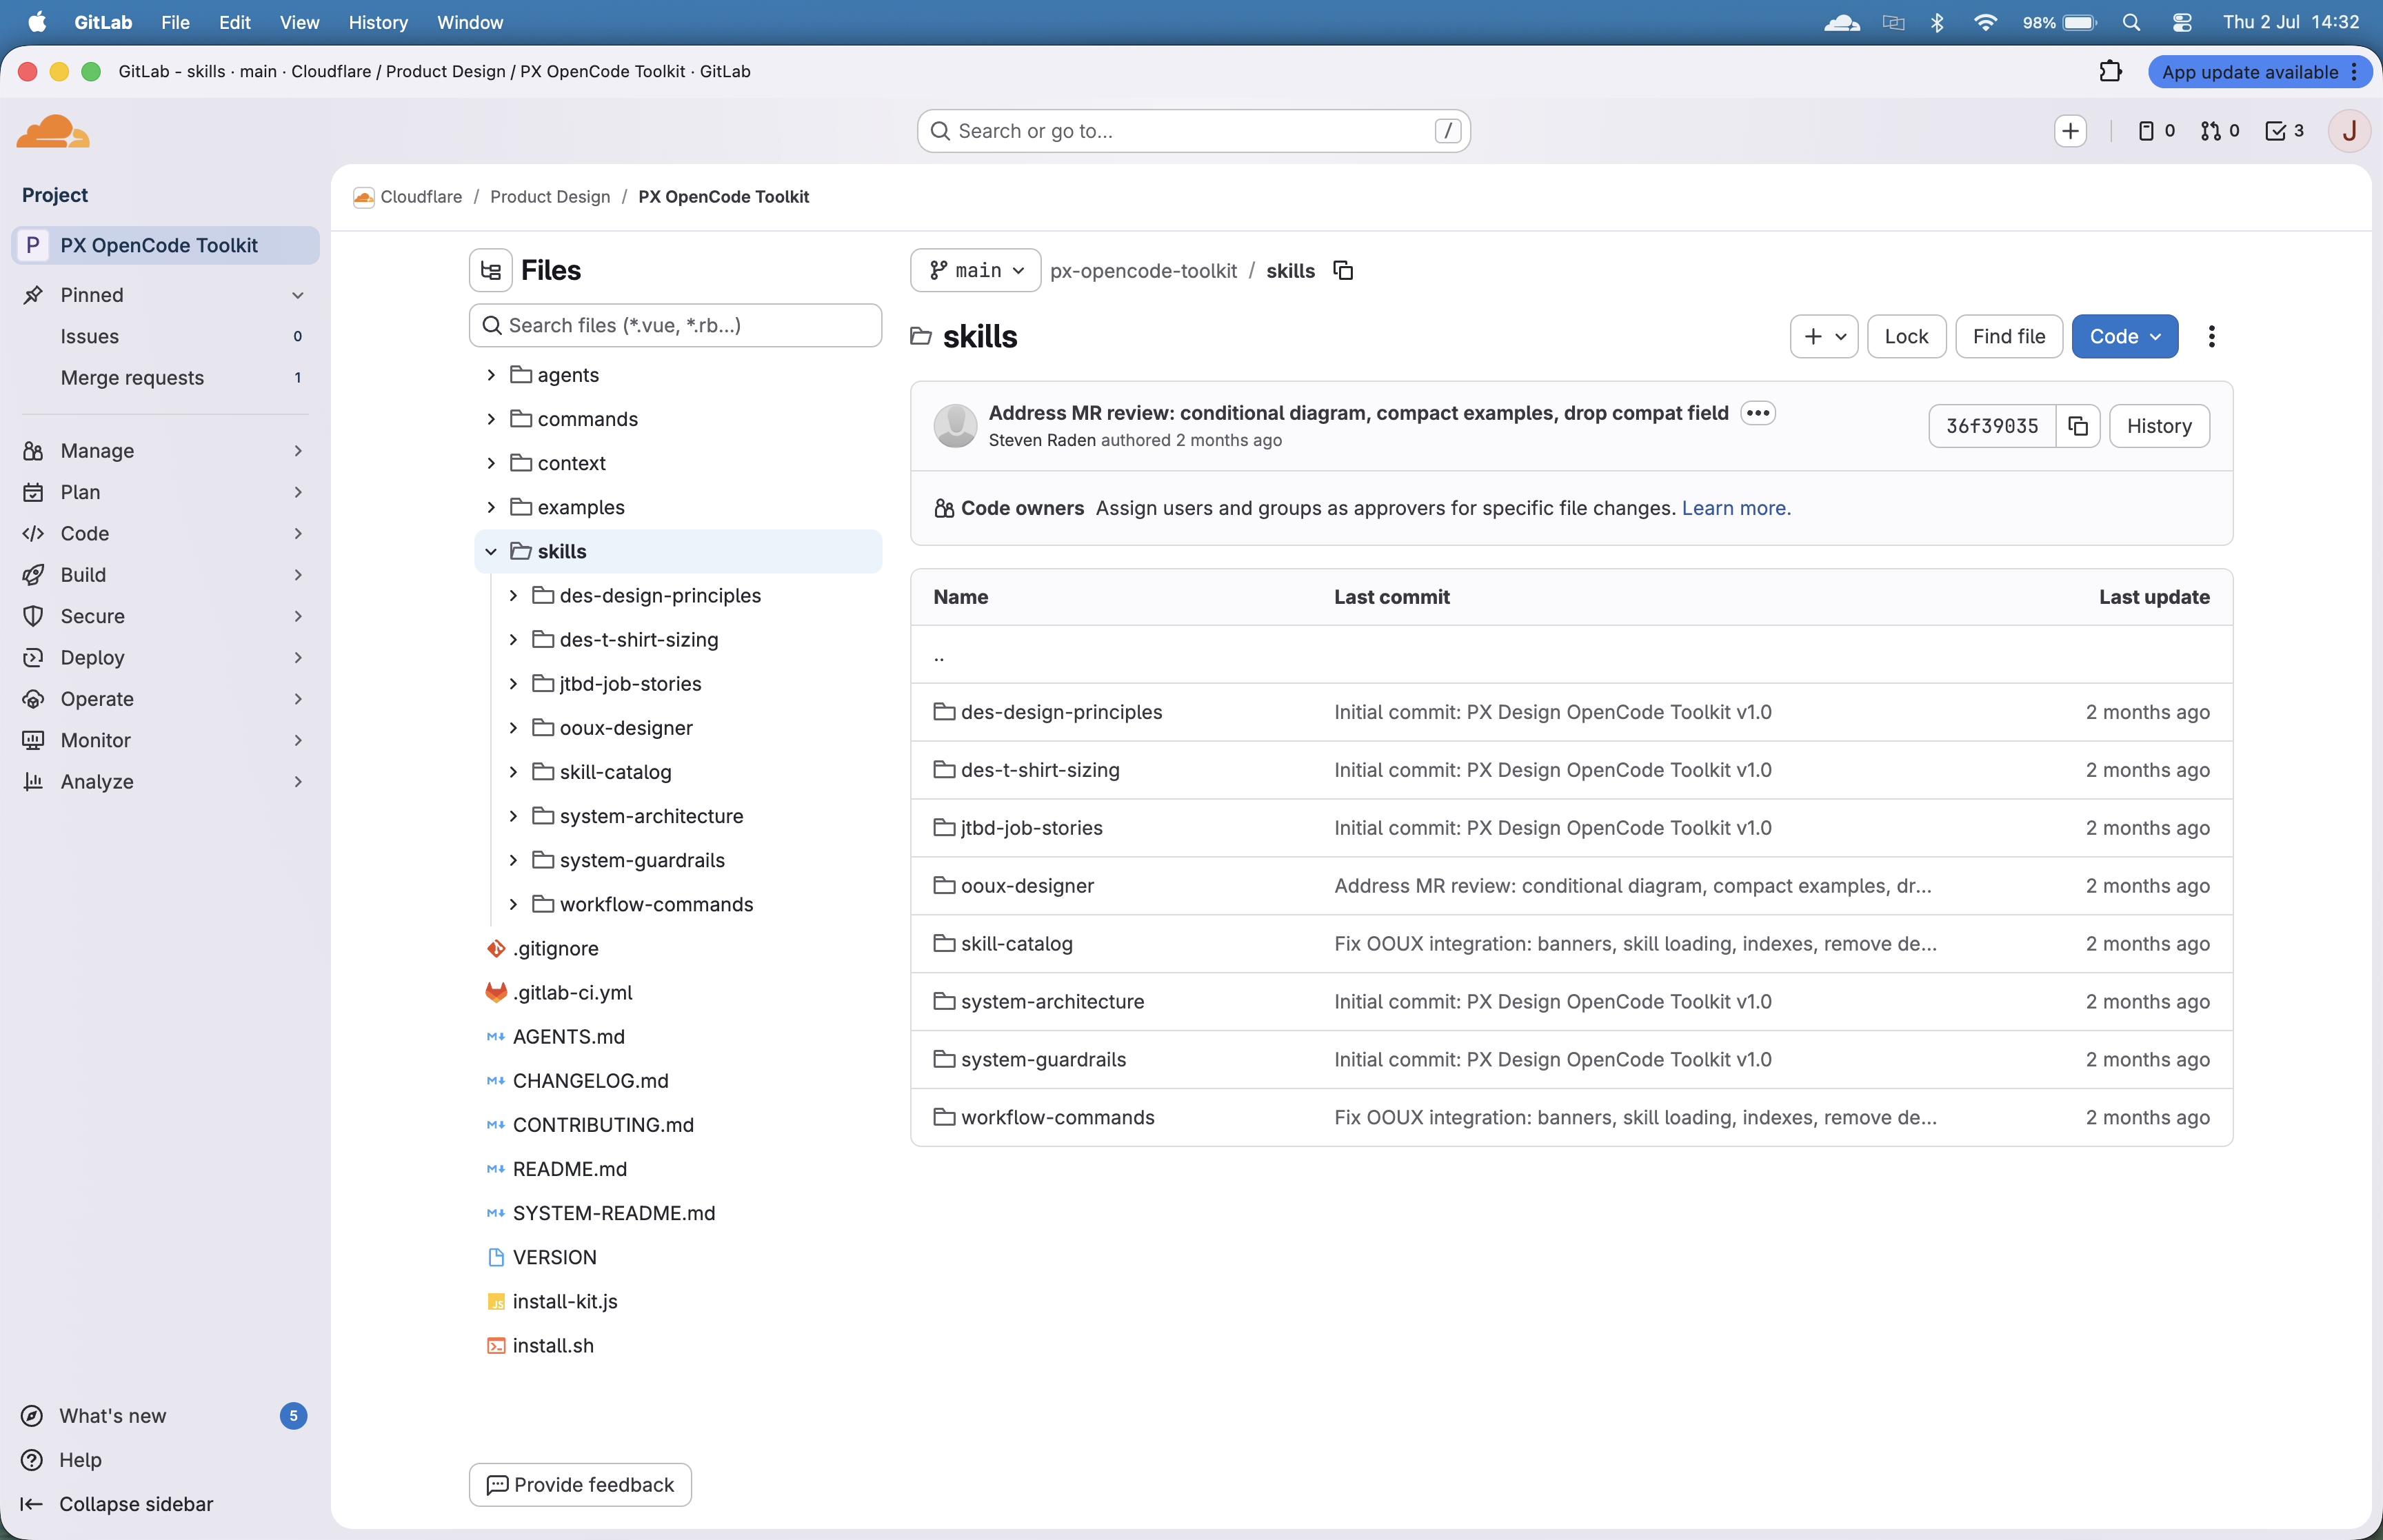The image size is (2383, 1540).
Task: Open the vertical ellipsis actions menu
Action: pos(2211,336)
